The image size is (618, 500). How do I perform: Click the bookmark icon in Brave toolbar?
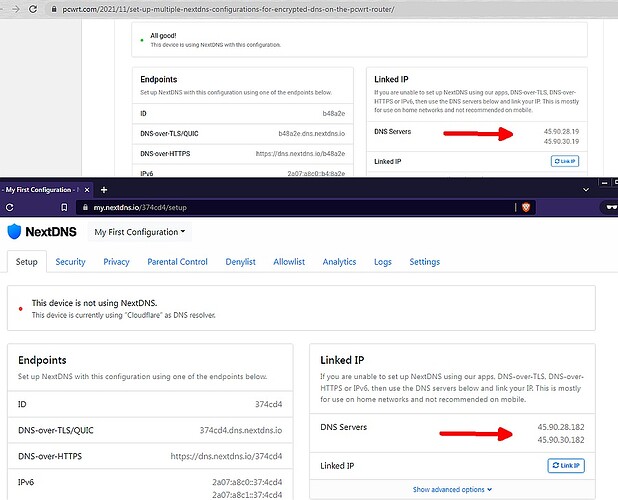[x=64, y=207]
